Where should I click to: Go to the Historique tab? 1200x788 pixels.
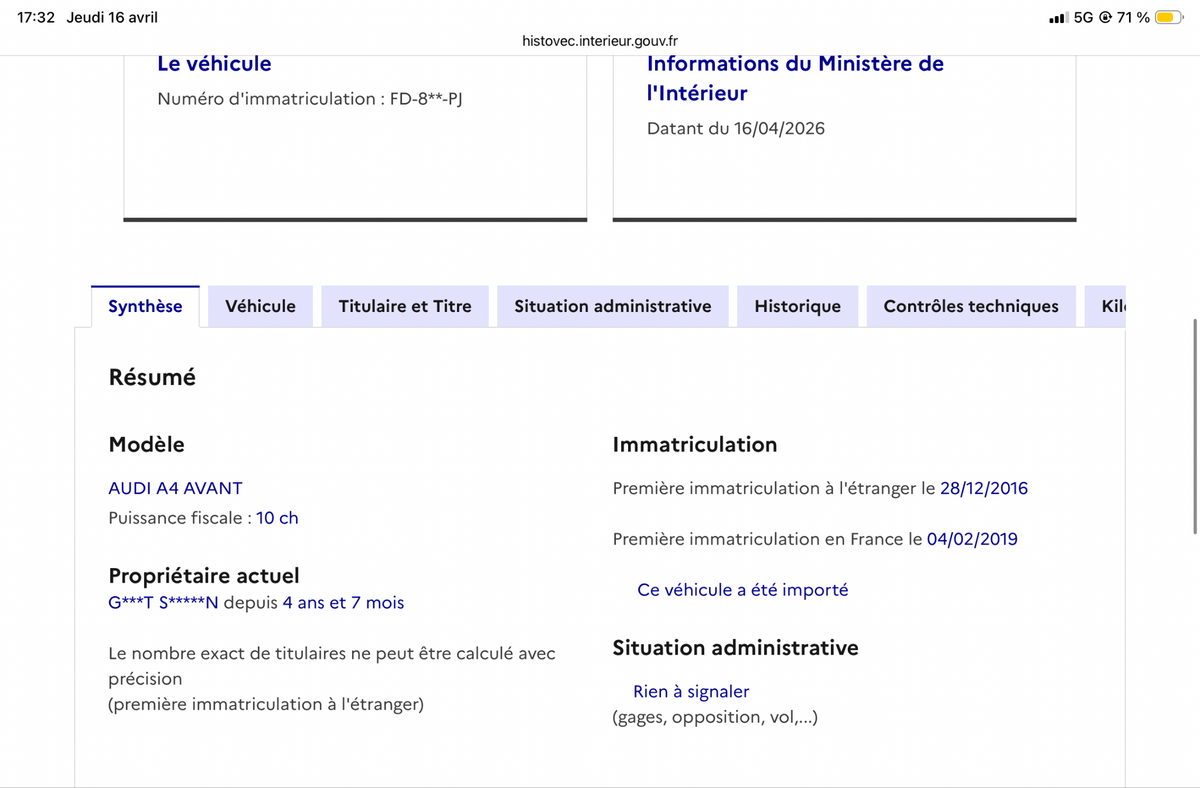798,306
